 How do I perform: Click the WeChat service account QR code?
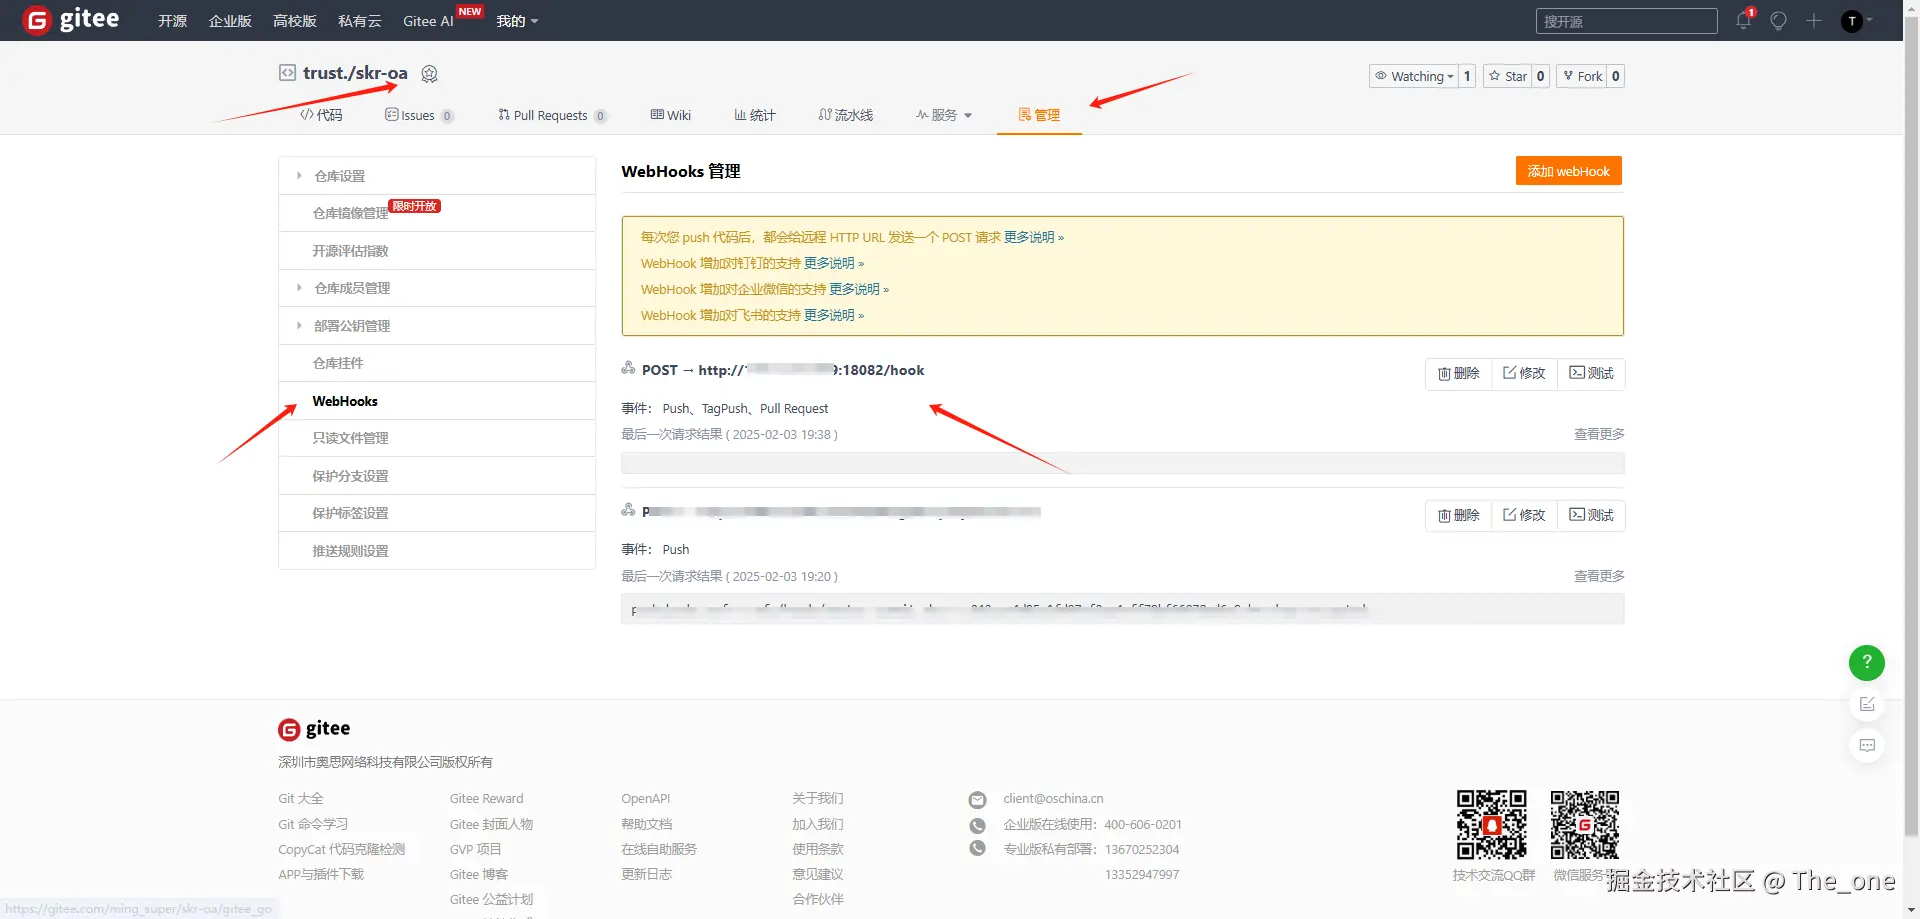coord(1585,825)
